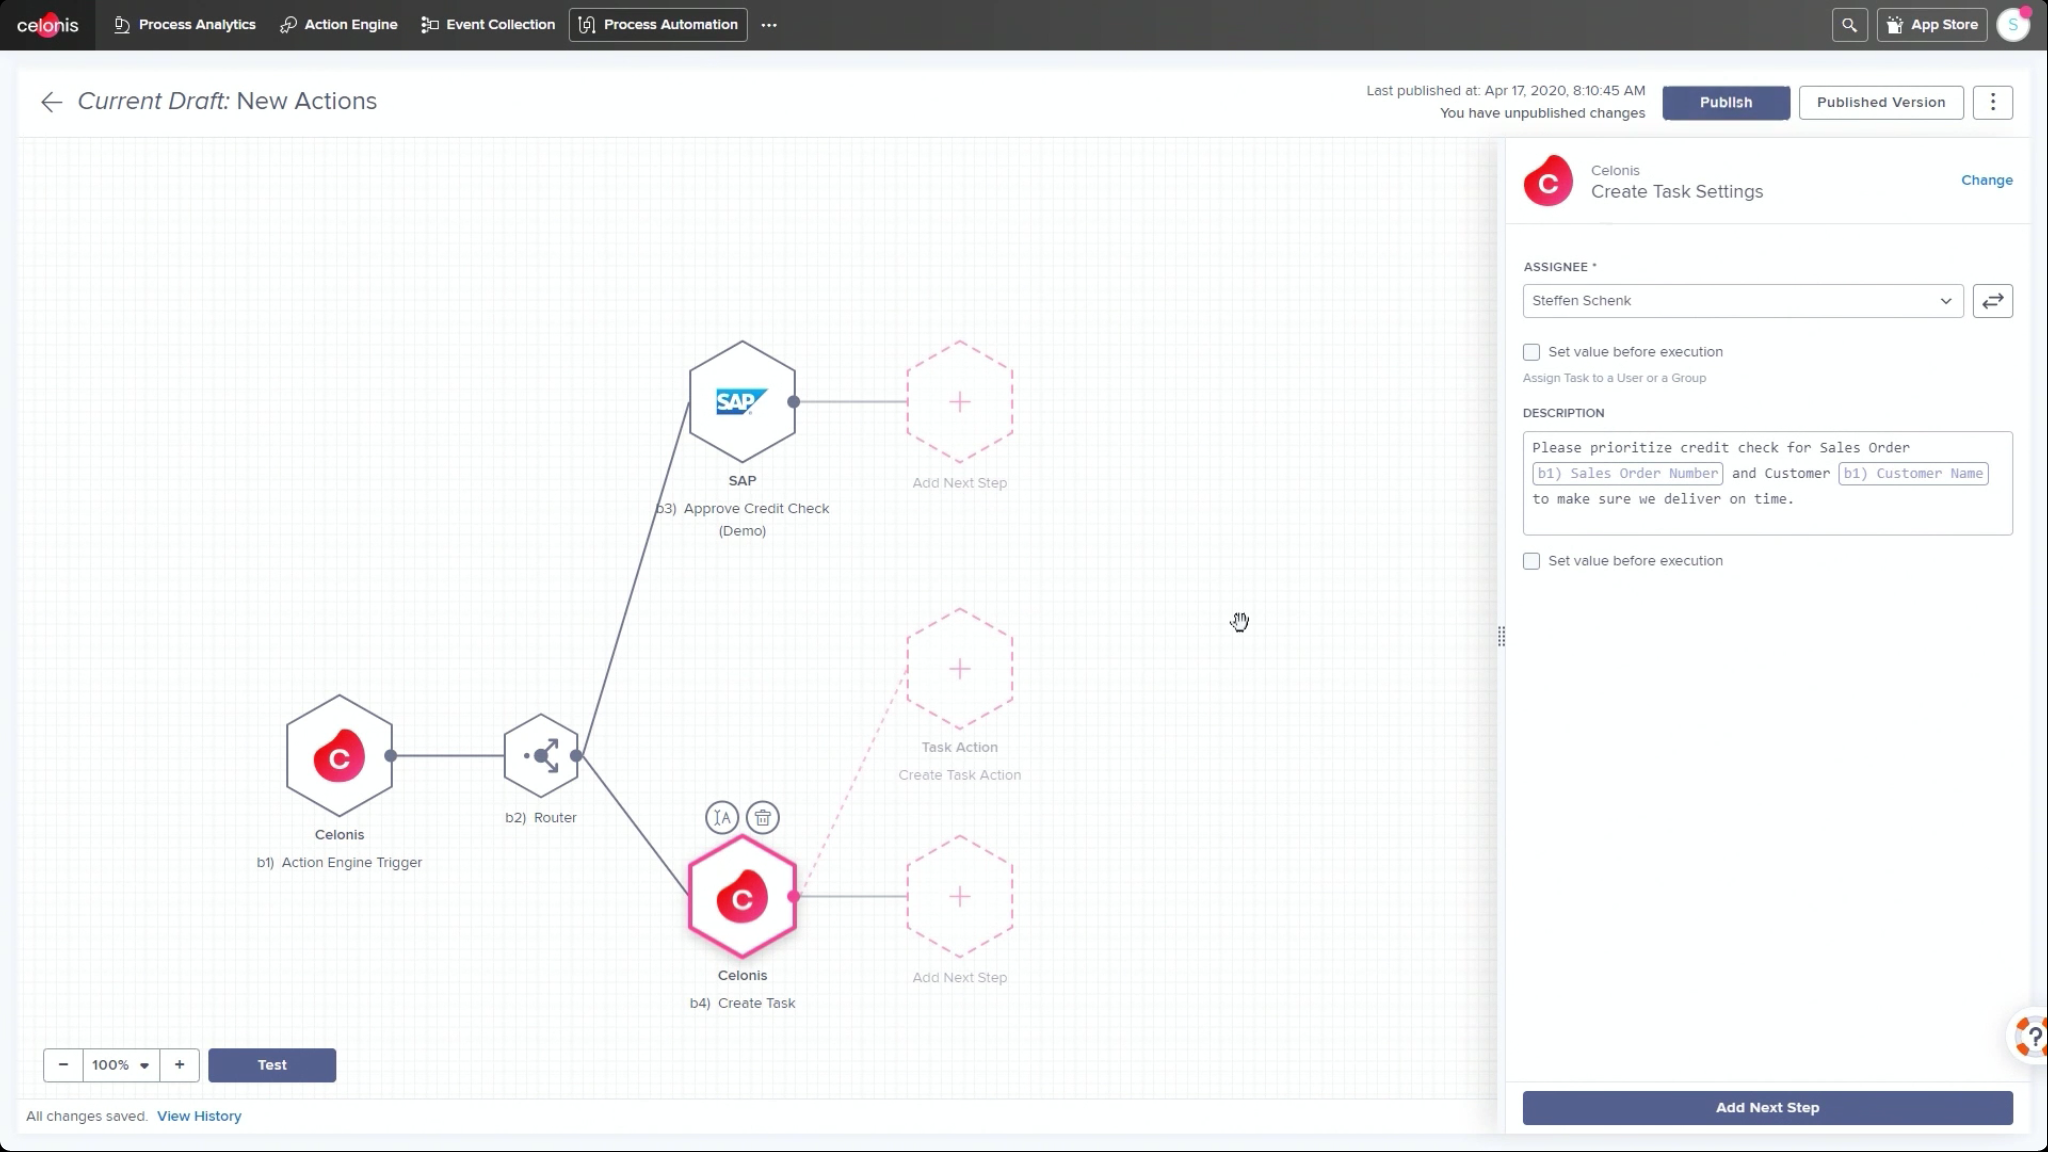Image resolution: width=2048 pixels, height=1152 pixels.
Task: Select the b4 Create Task node
Action: tap(741, 896)
